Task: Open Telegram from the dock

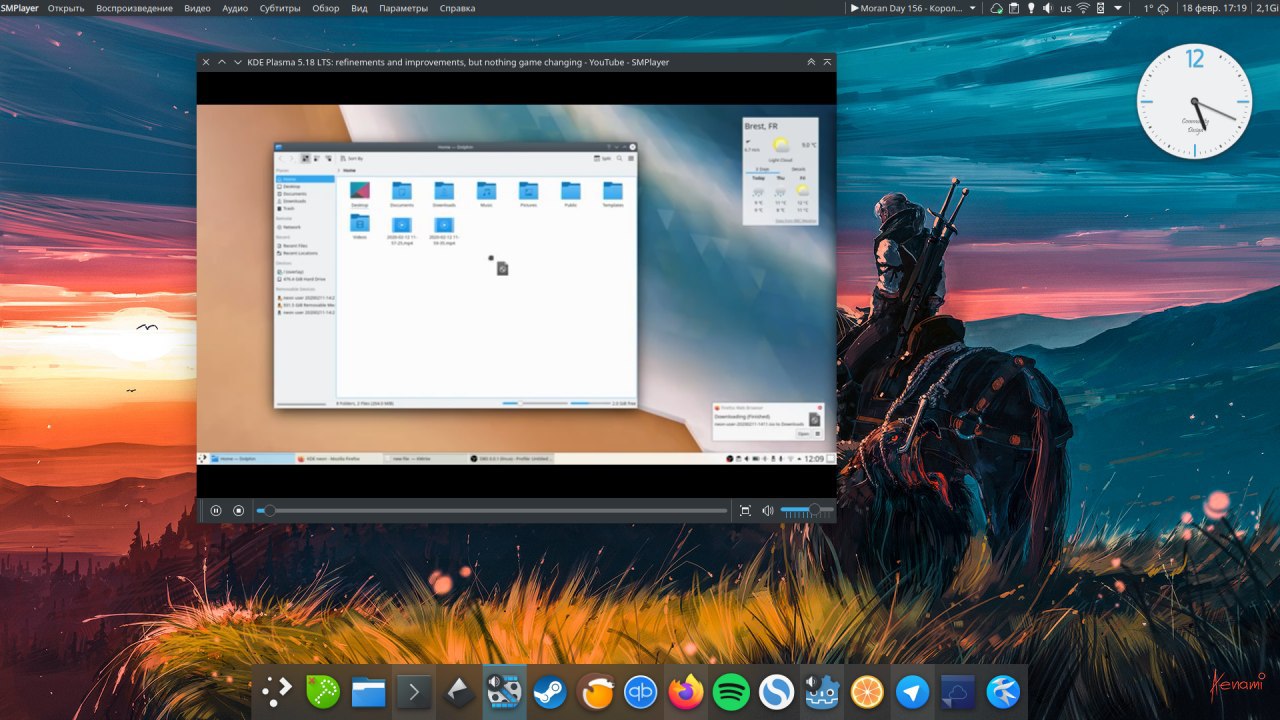Action: point(912,692)
